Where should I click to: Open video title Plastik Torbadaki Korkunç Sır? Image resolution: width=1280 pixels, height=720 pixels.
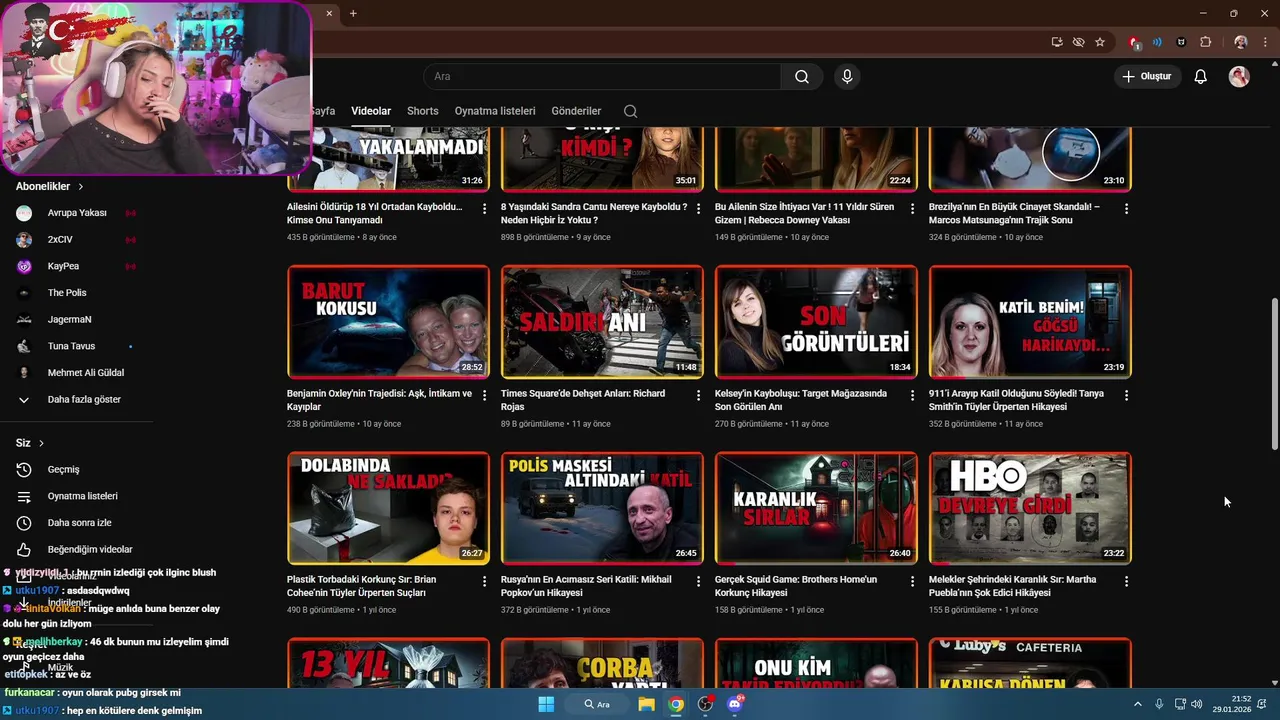point(361,586)
